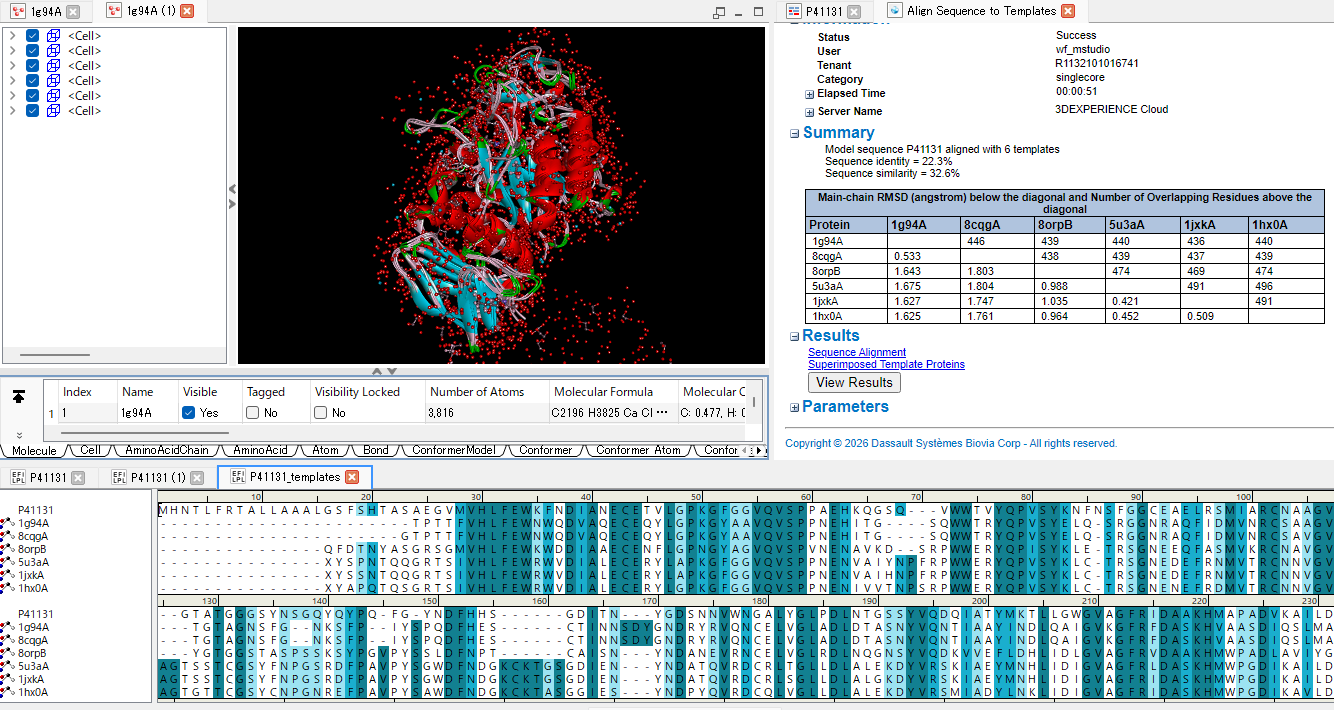Click the collapse-to-top arrow icon beside data table
The width and height of the screenshot is (1334, 710).
click(19, 397)
